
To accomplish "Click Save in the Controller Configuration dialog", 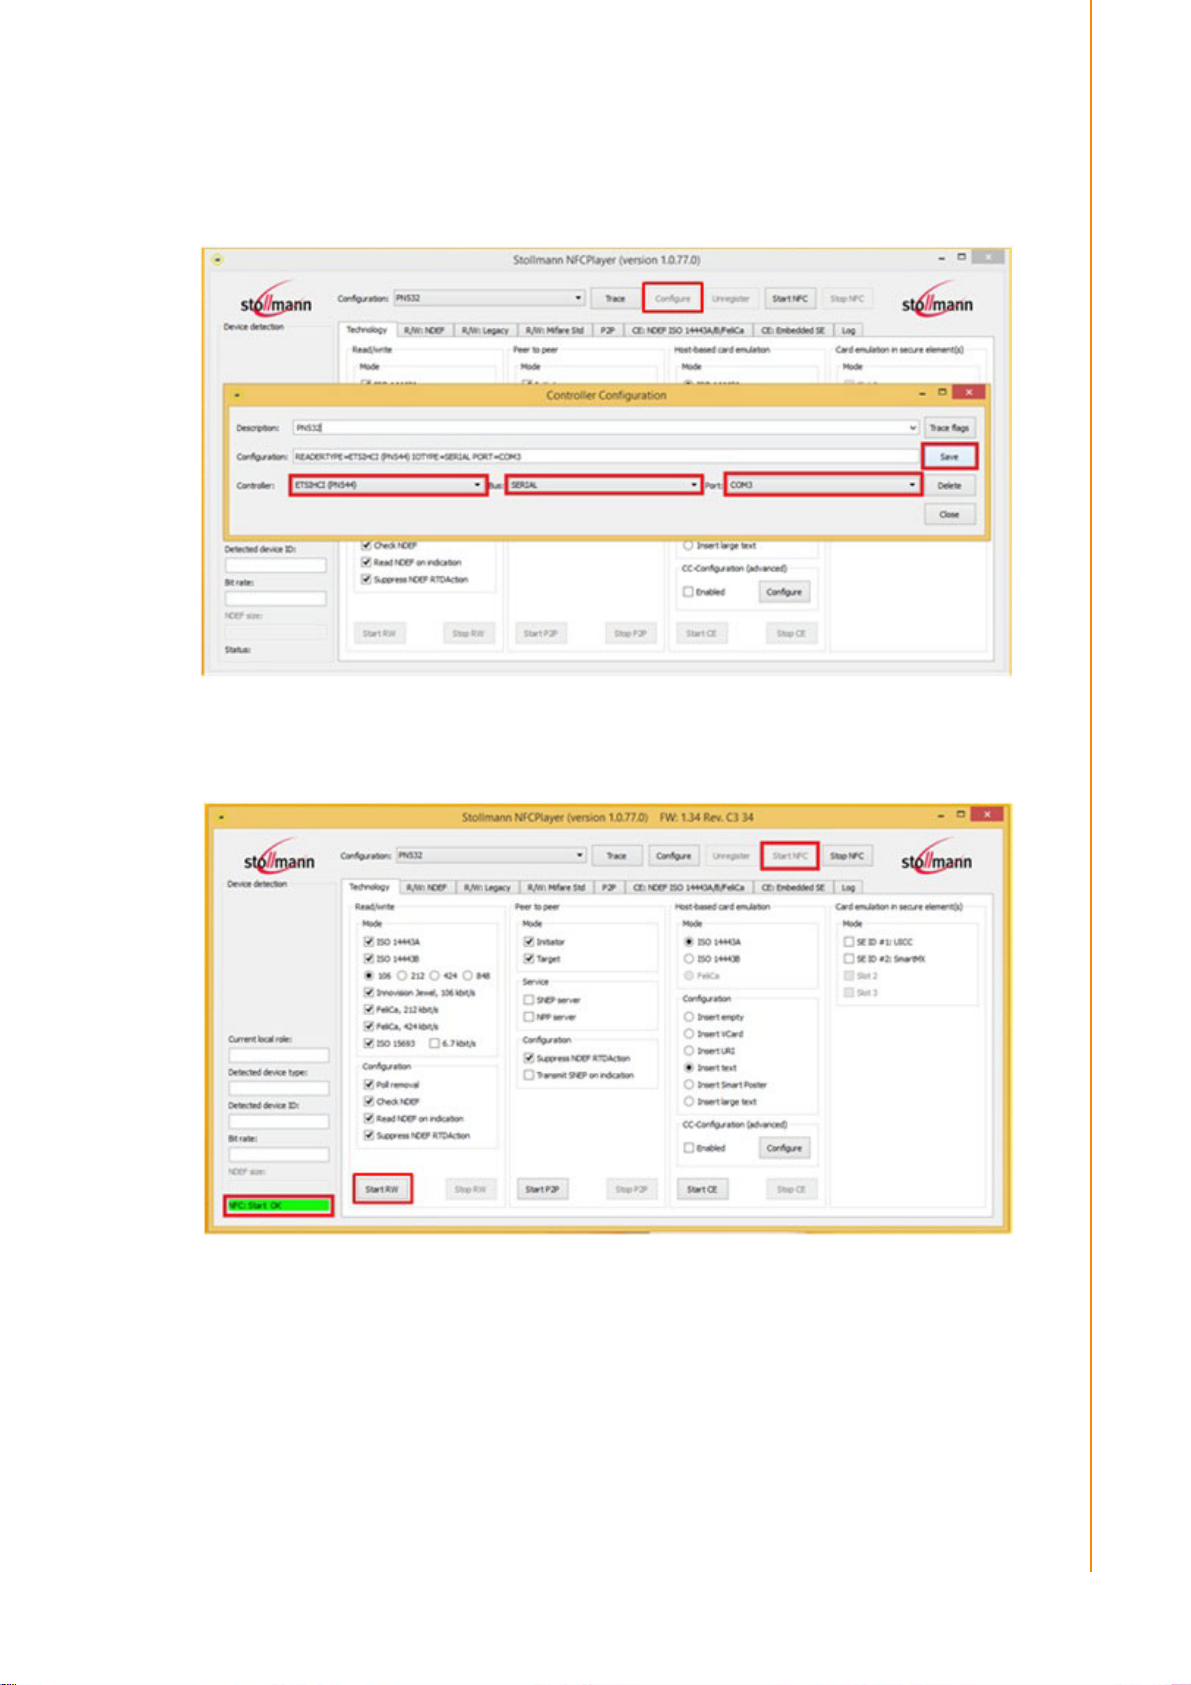I will point(949,457).
